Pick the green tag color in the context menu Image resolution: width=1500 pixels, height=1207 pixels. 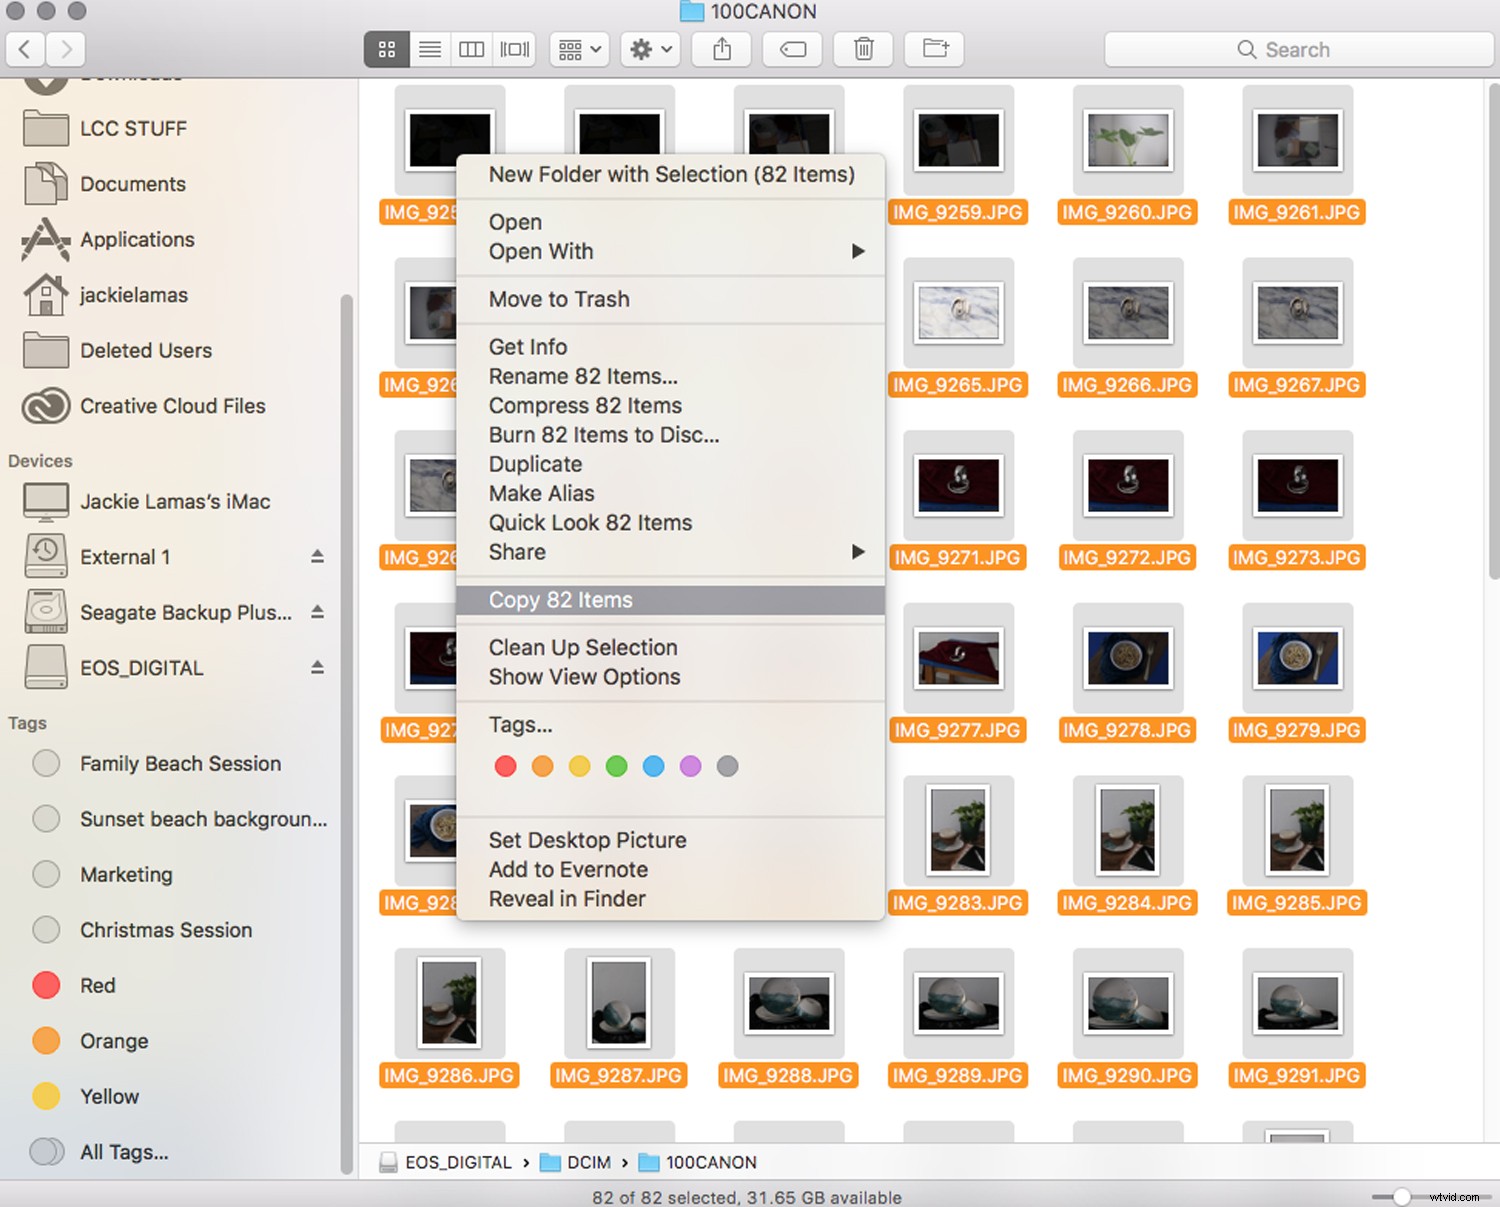[x=616, y=766]
